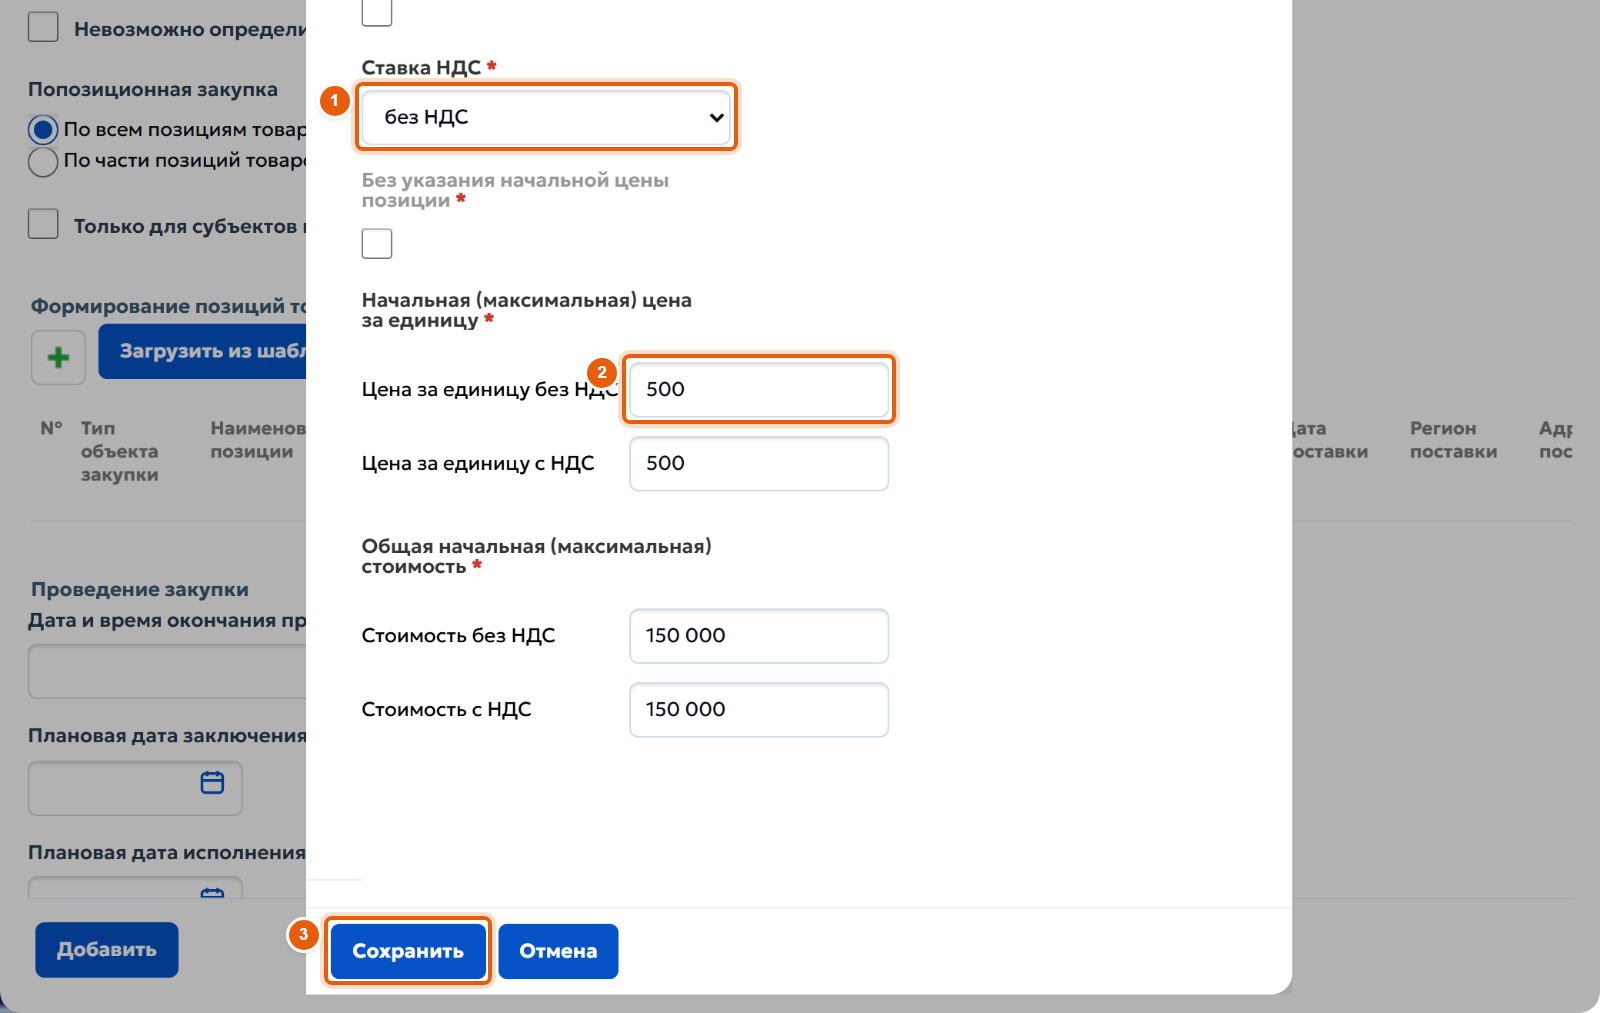Select the 'По части позиций товара' radio button
This screenshot has width=1600, height=1013.
43,161
